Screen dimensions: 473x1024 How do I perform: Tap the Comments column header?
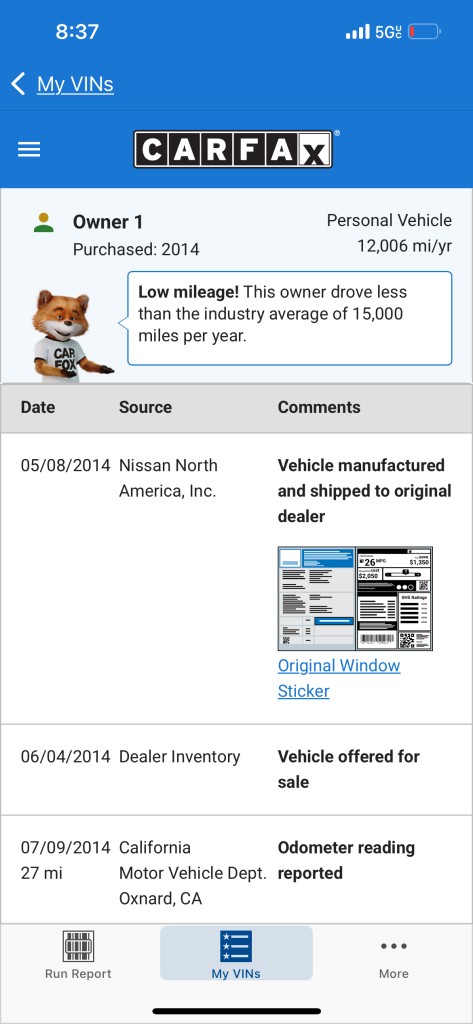point(319,407)
